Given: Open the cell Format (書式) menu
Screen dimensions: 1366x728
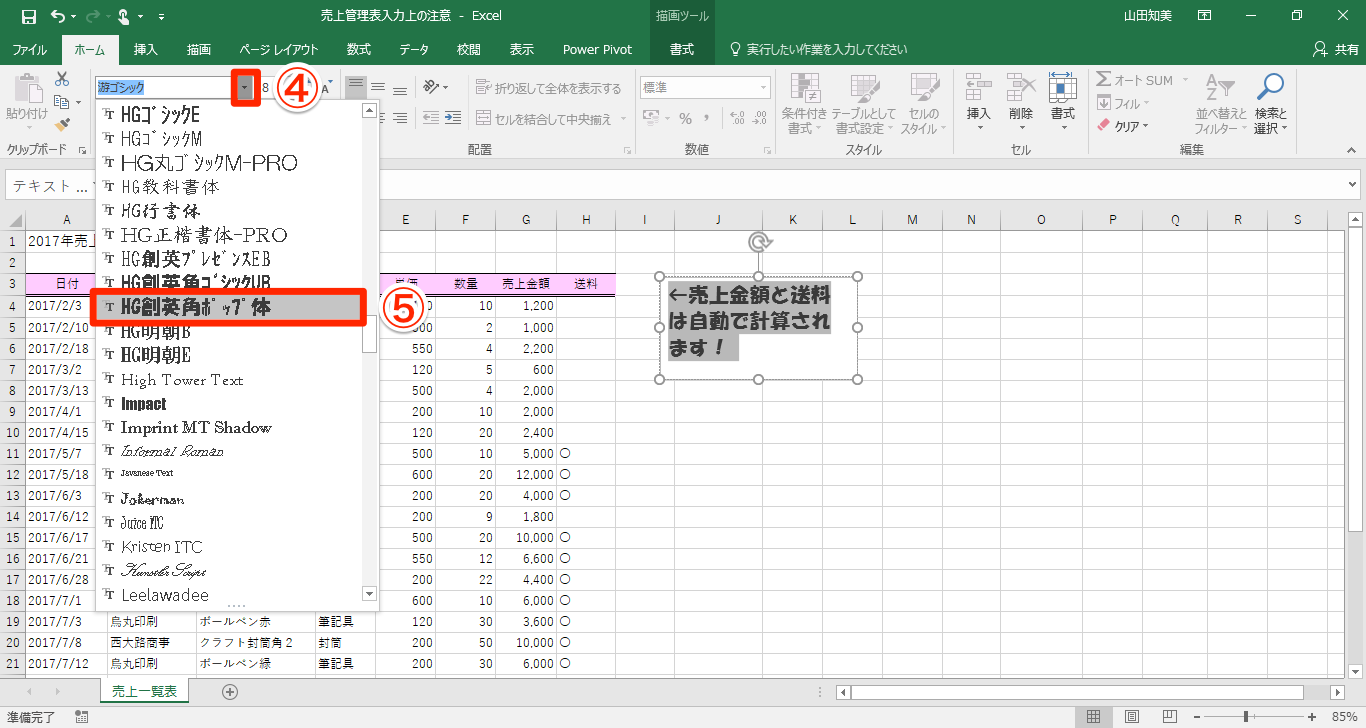Looking at the screenshot, I should coord(1062,103).
